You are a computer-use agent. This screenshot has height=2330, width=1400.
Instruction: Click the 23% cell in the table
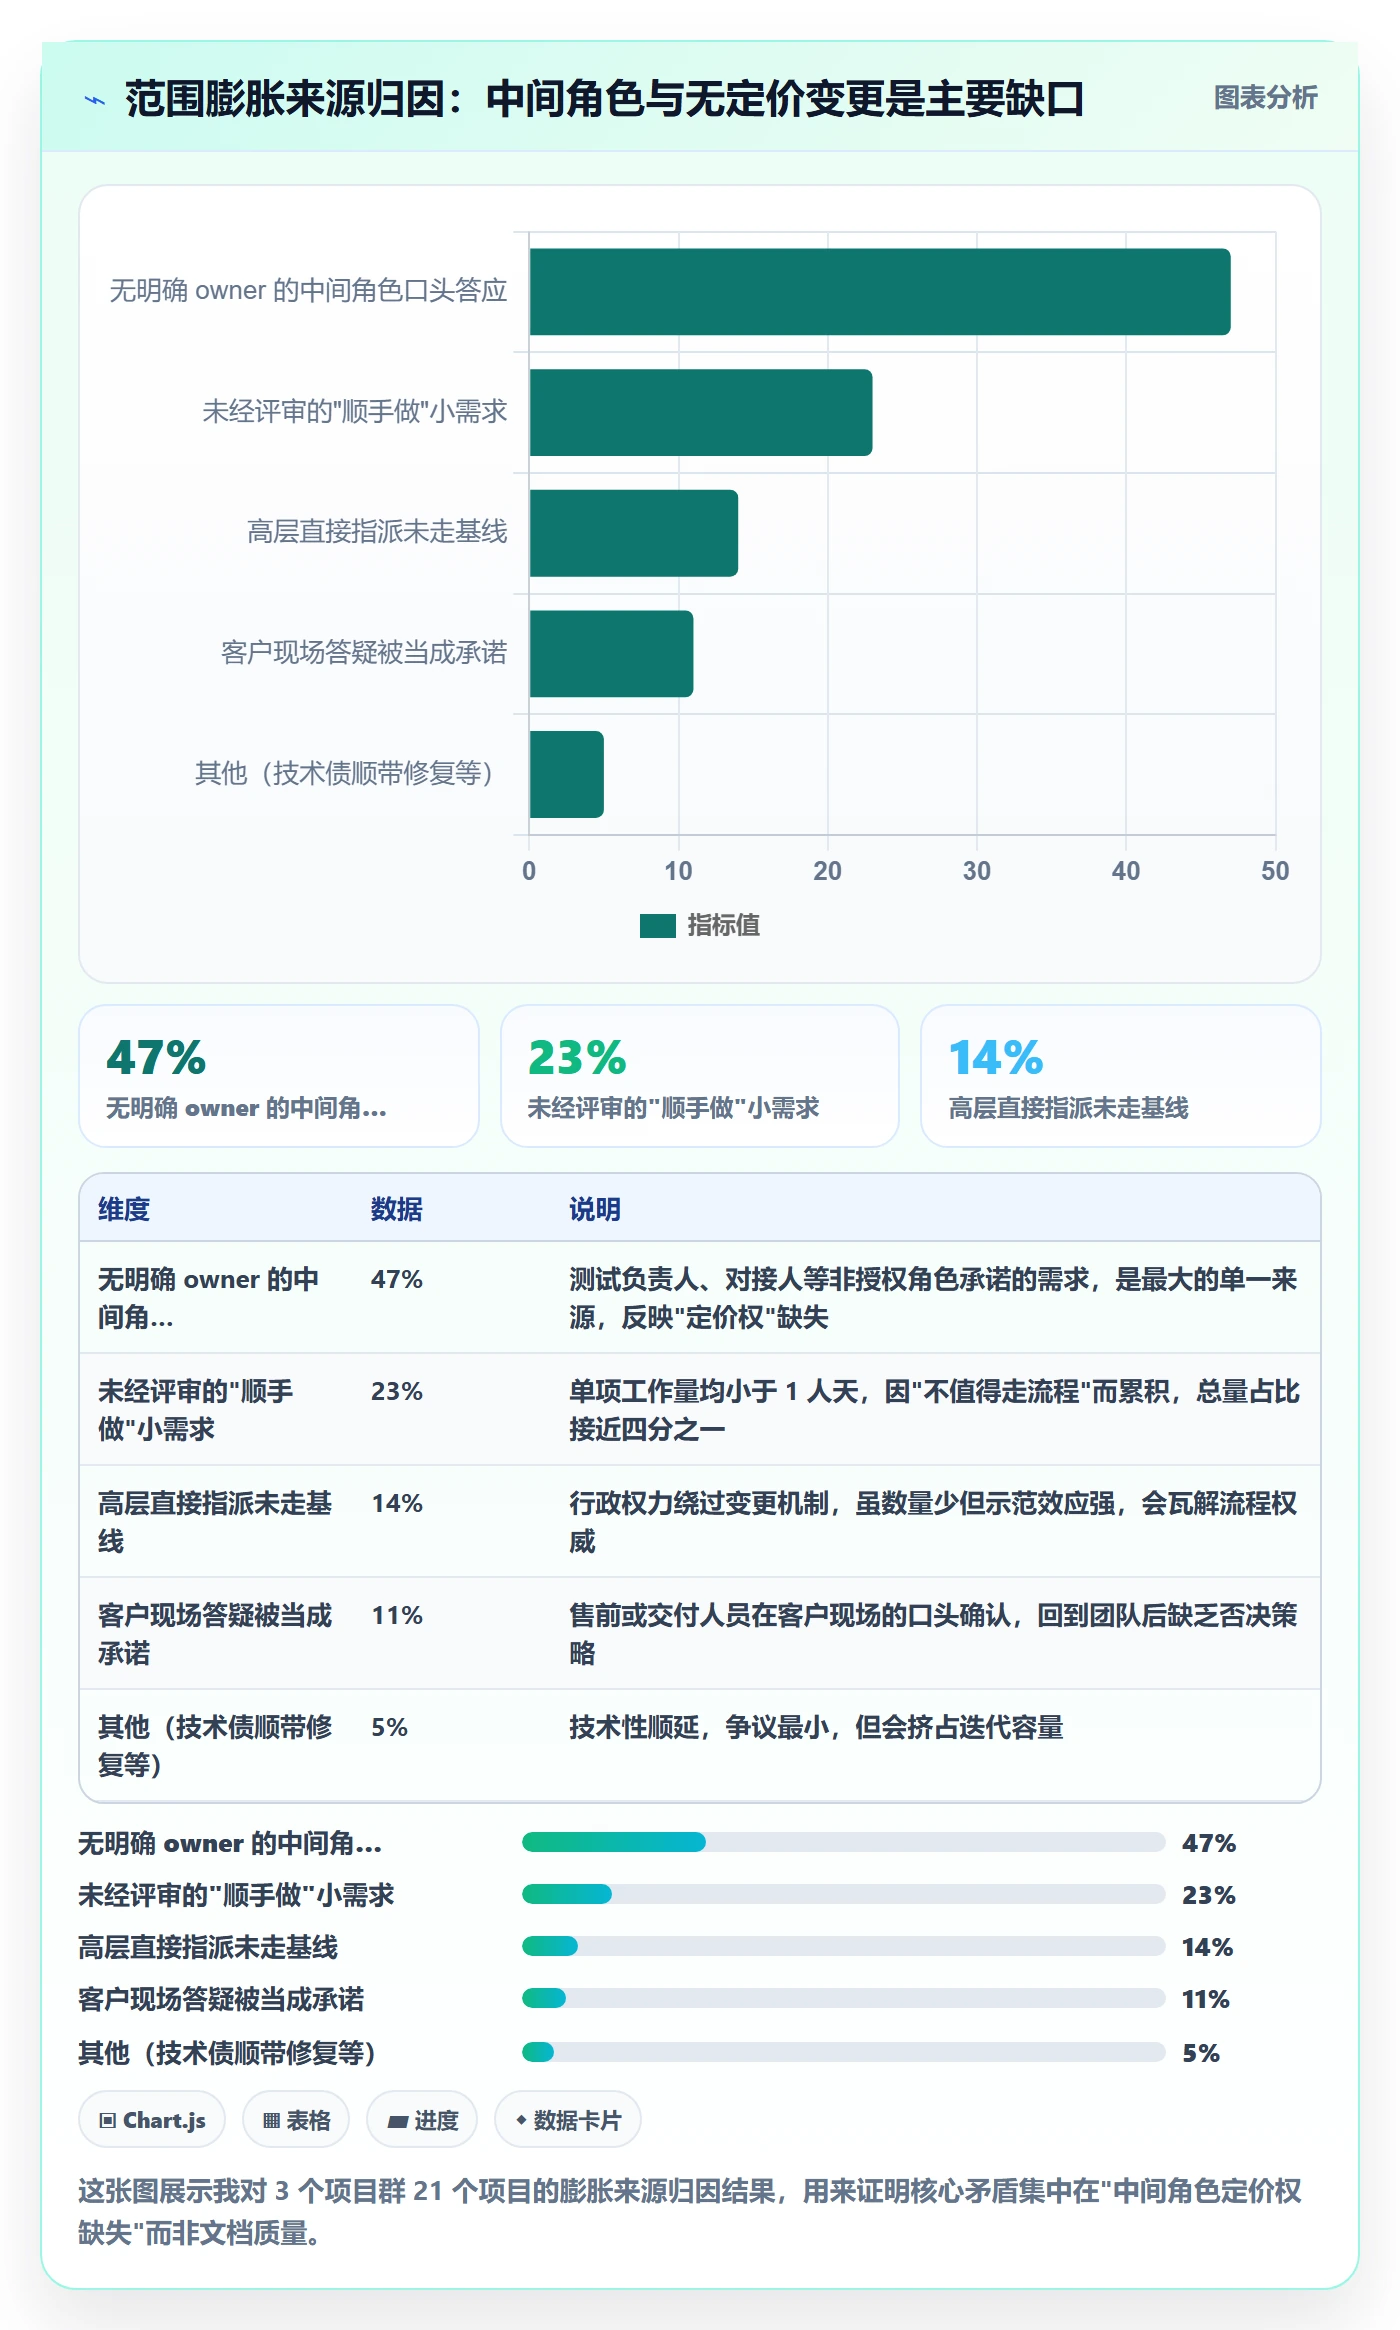[397, 1391]
